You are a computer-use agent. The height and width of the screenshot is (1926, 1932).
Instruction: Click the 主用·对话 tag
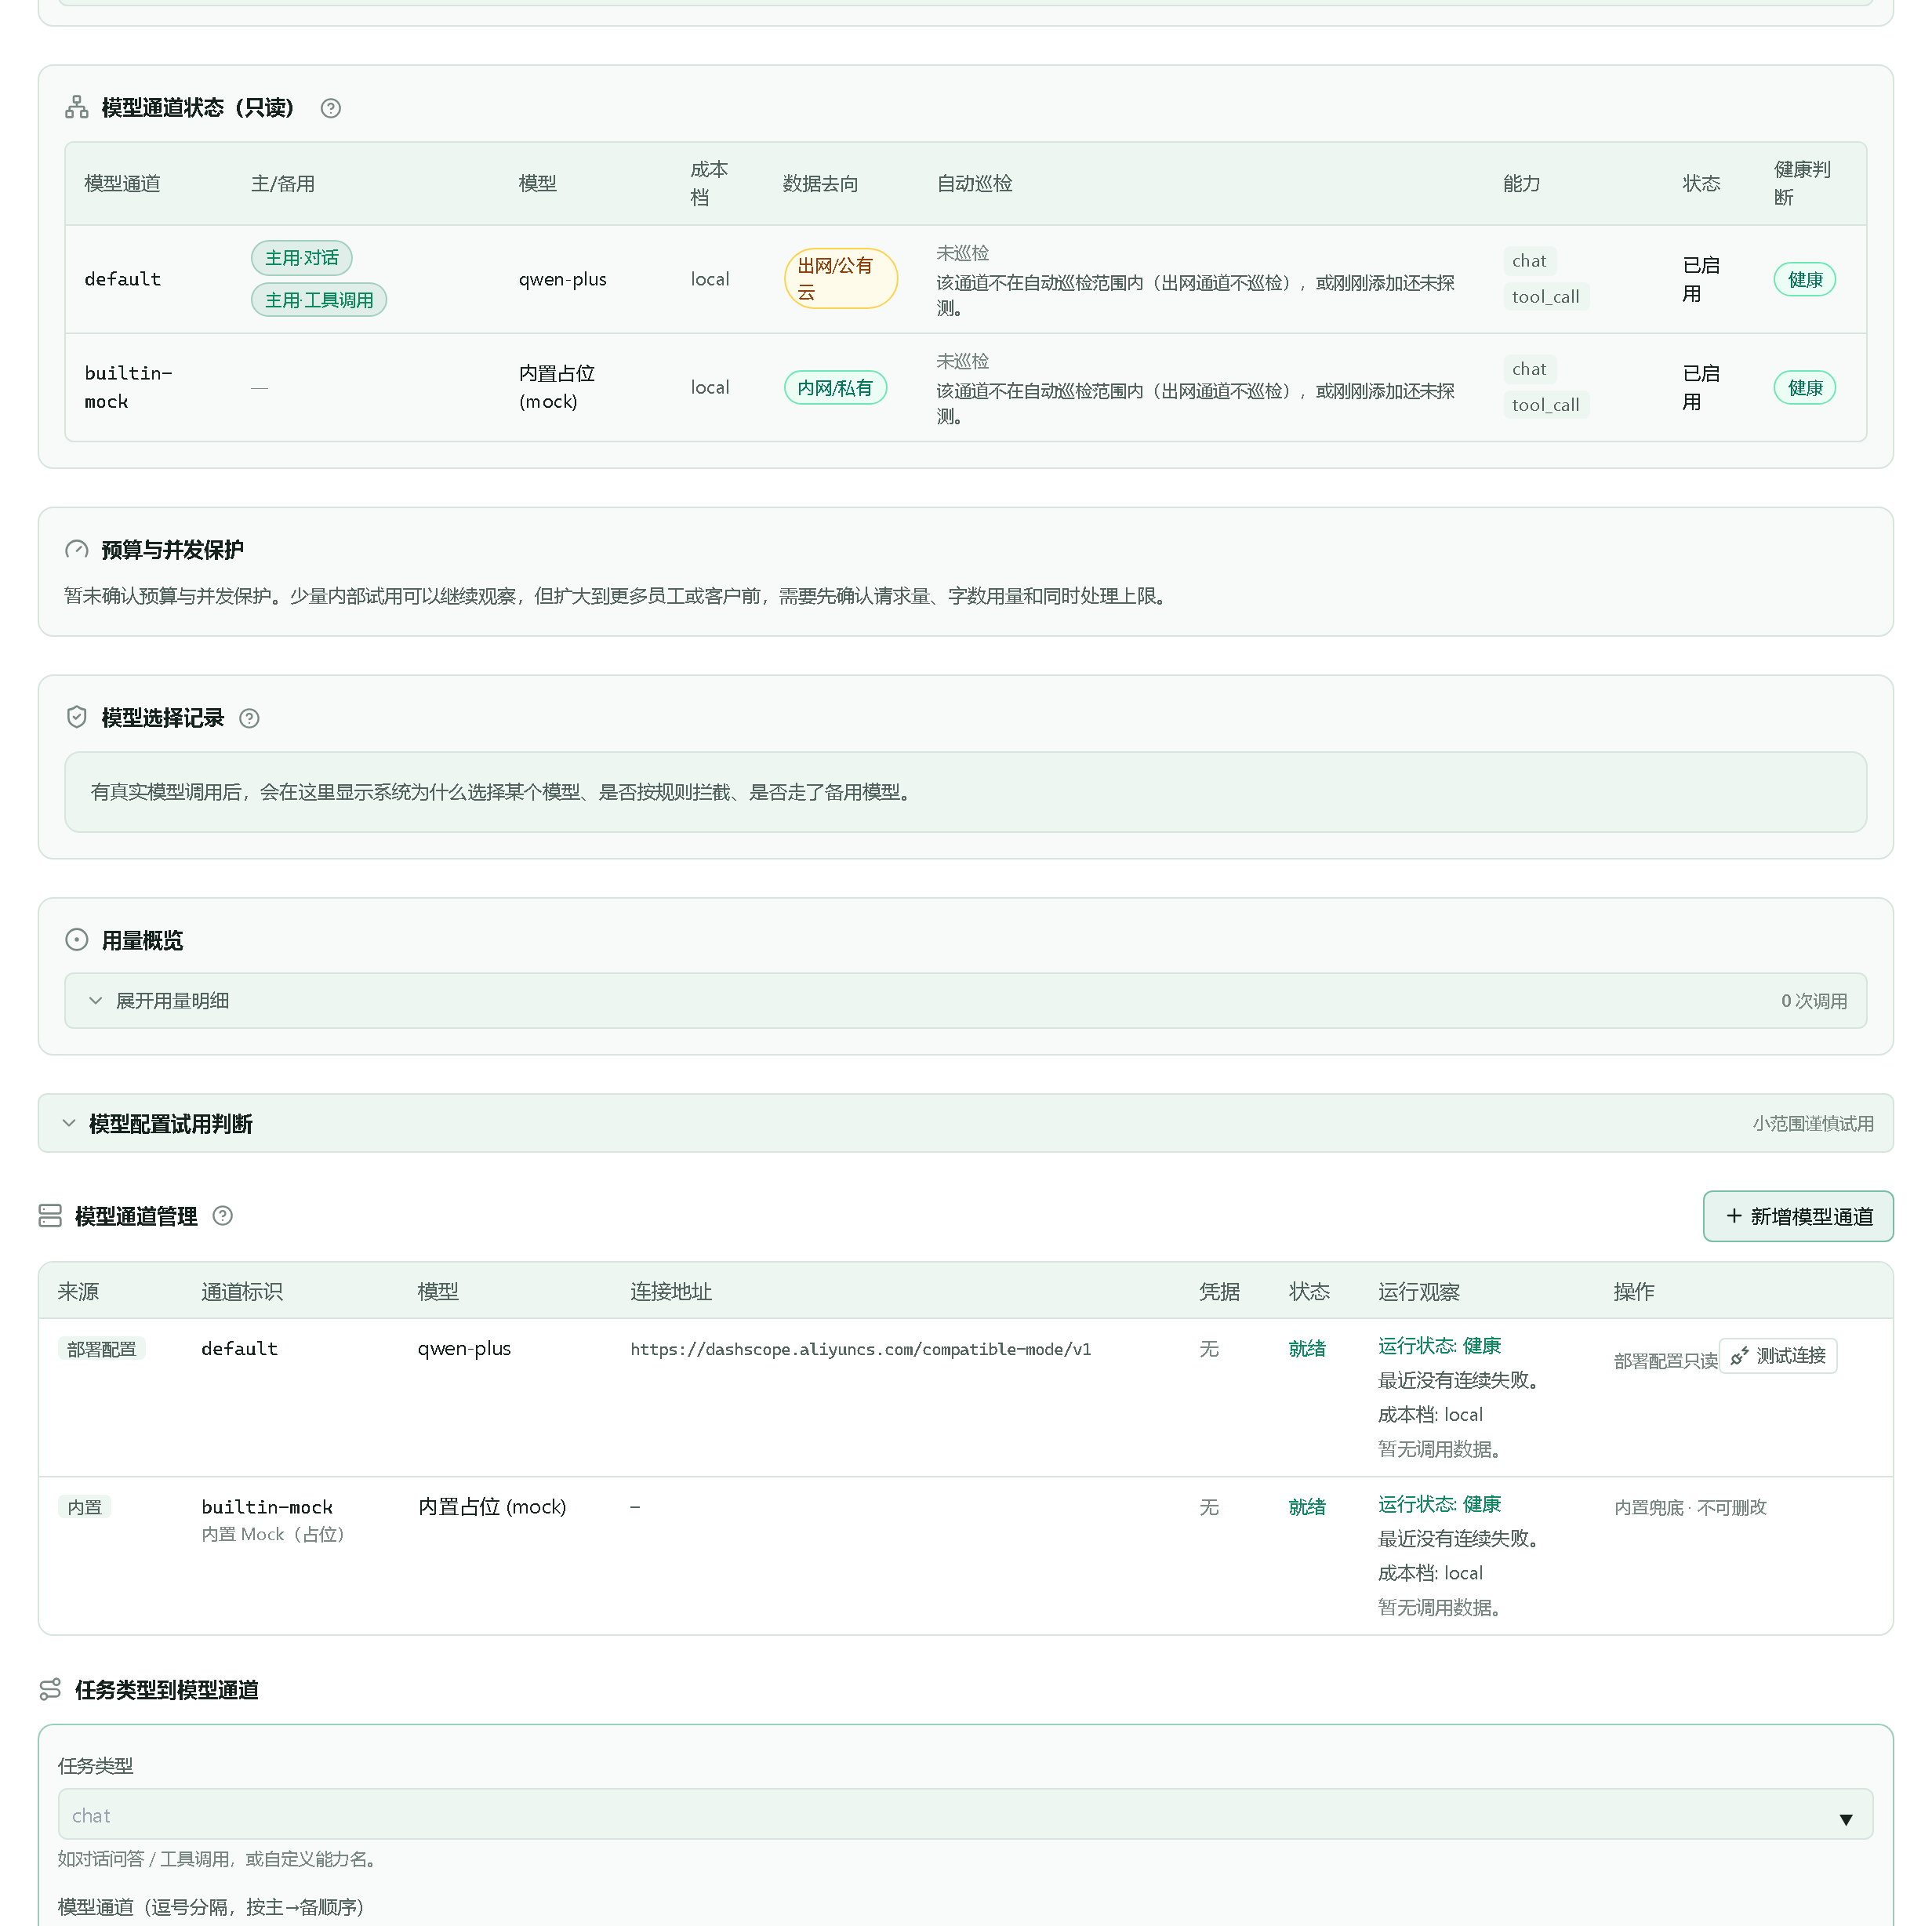(302, 258)
